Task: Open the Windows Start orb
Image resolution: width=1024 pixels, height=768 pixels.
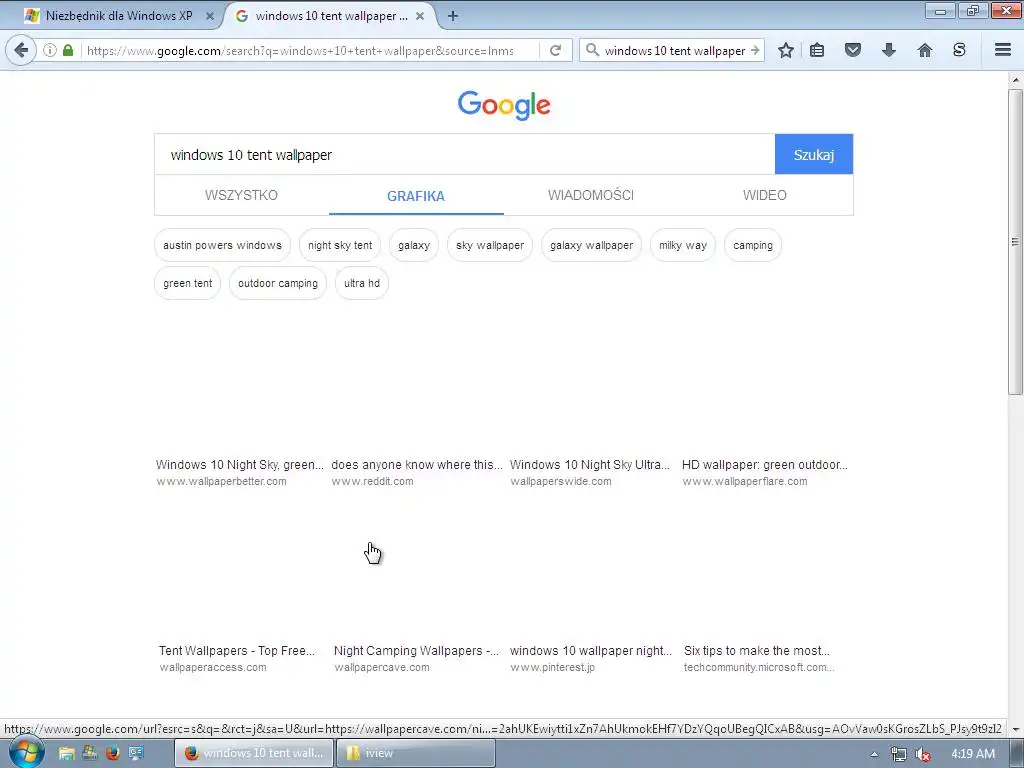Action: [x=27, y=753]
